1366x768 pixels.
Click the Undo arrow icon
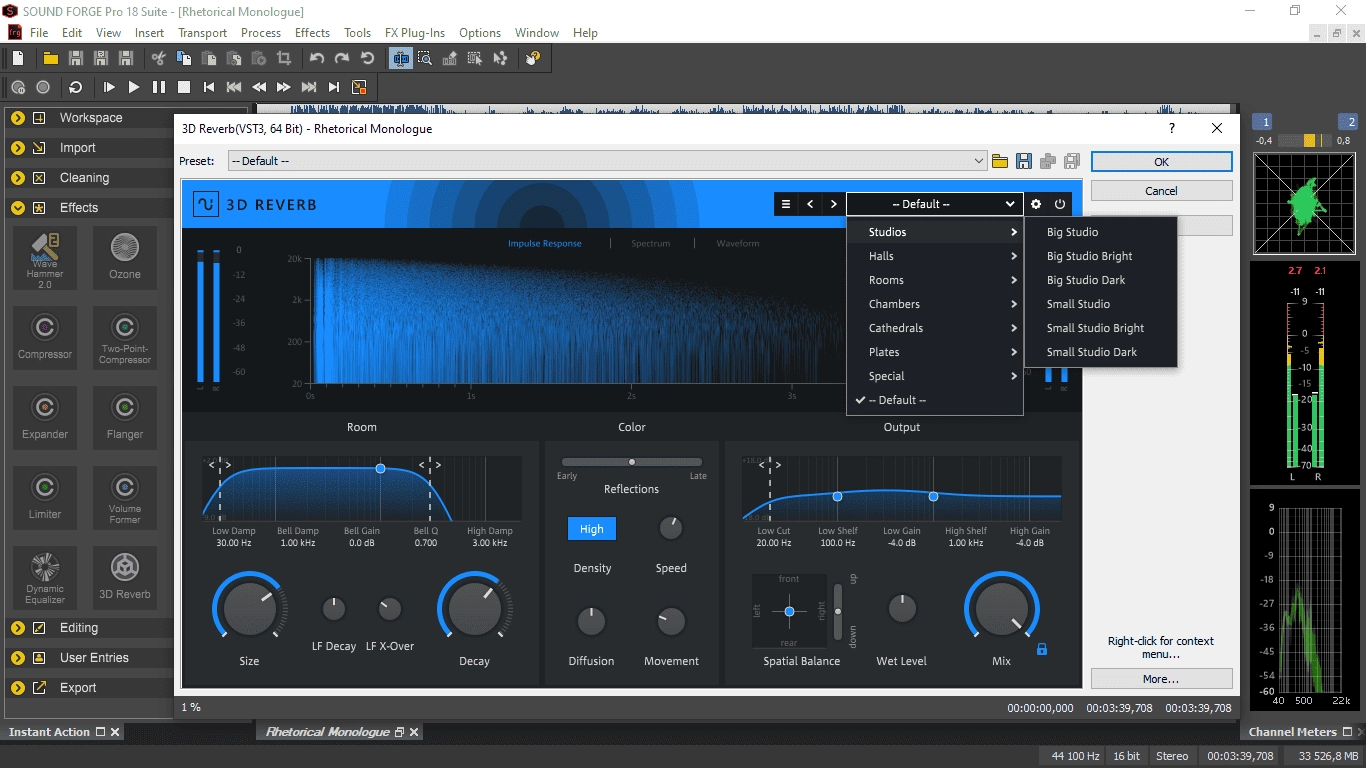[317, 58]
